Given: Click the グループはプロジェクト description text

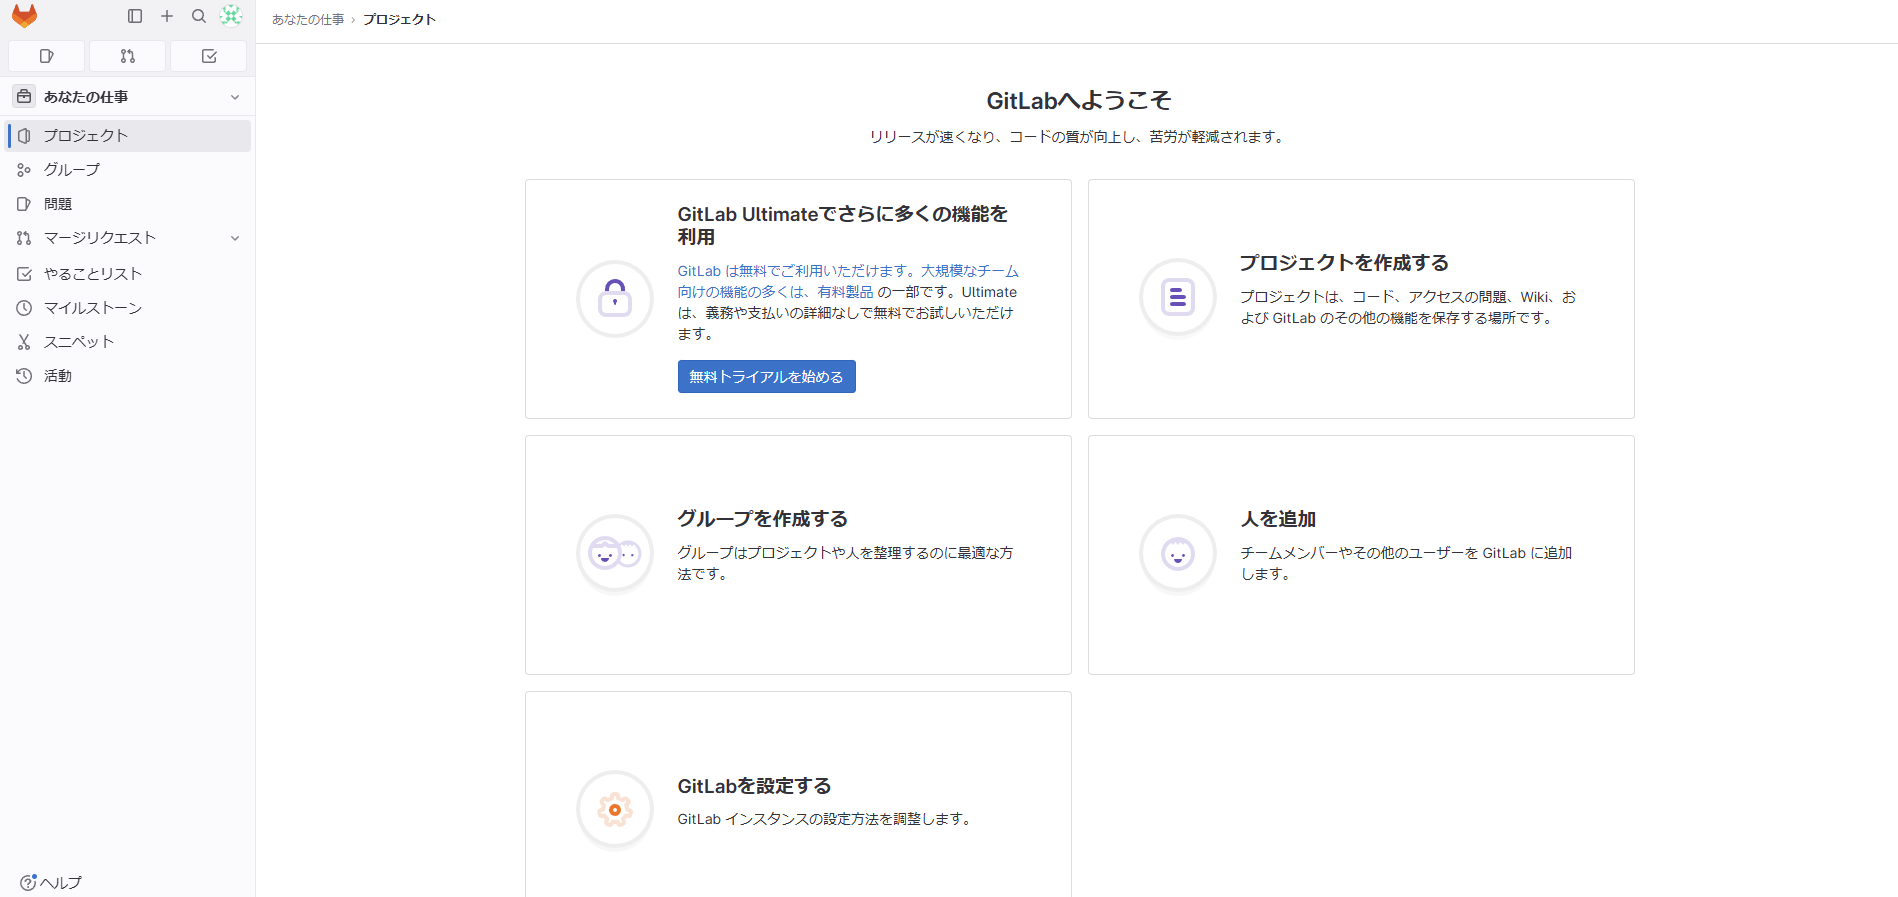Looking at the screenshot, I should coord(846,564).
